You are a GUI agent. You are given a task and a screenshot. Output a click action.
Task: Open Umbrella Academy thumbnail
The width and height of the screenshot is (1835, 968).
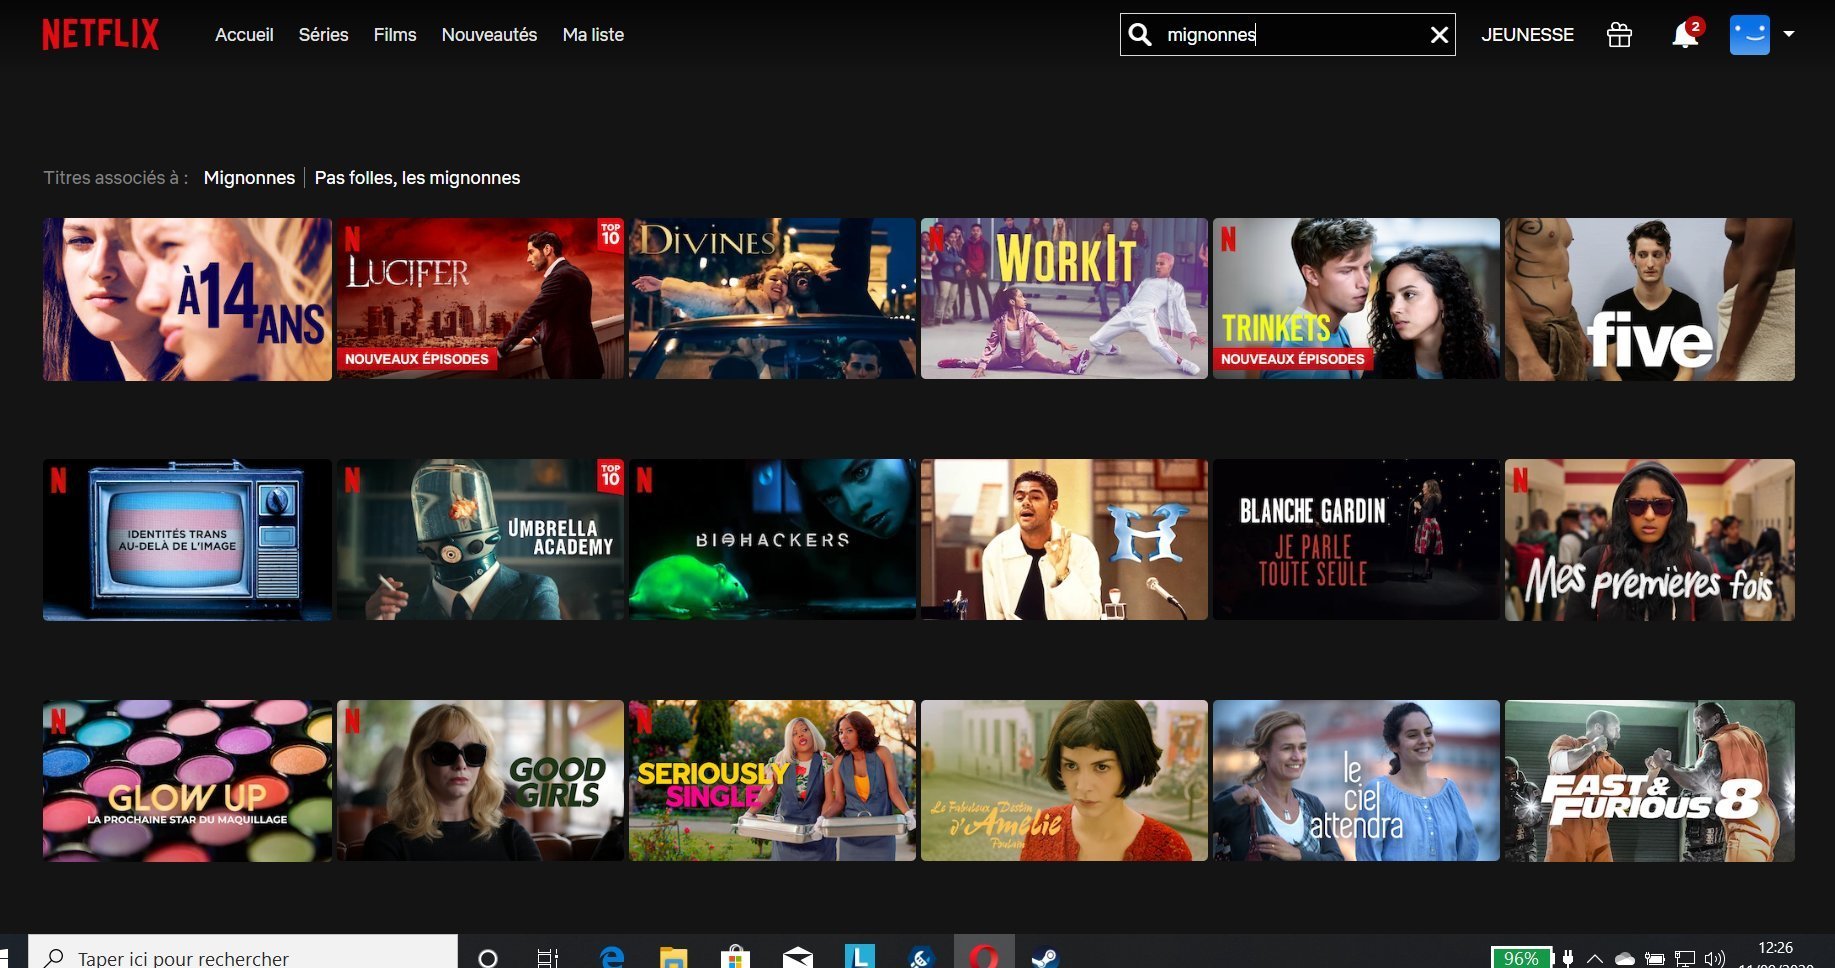click(480, 540)
